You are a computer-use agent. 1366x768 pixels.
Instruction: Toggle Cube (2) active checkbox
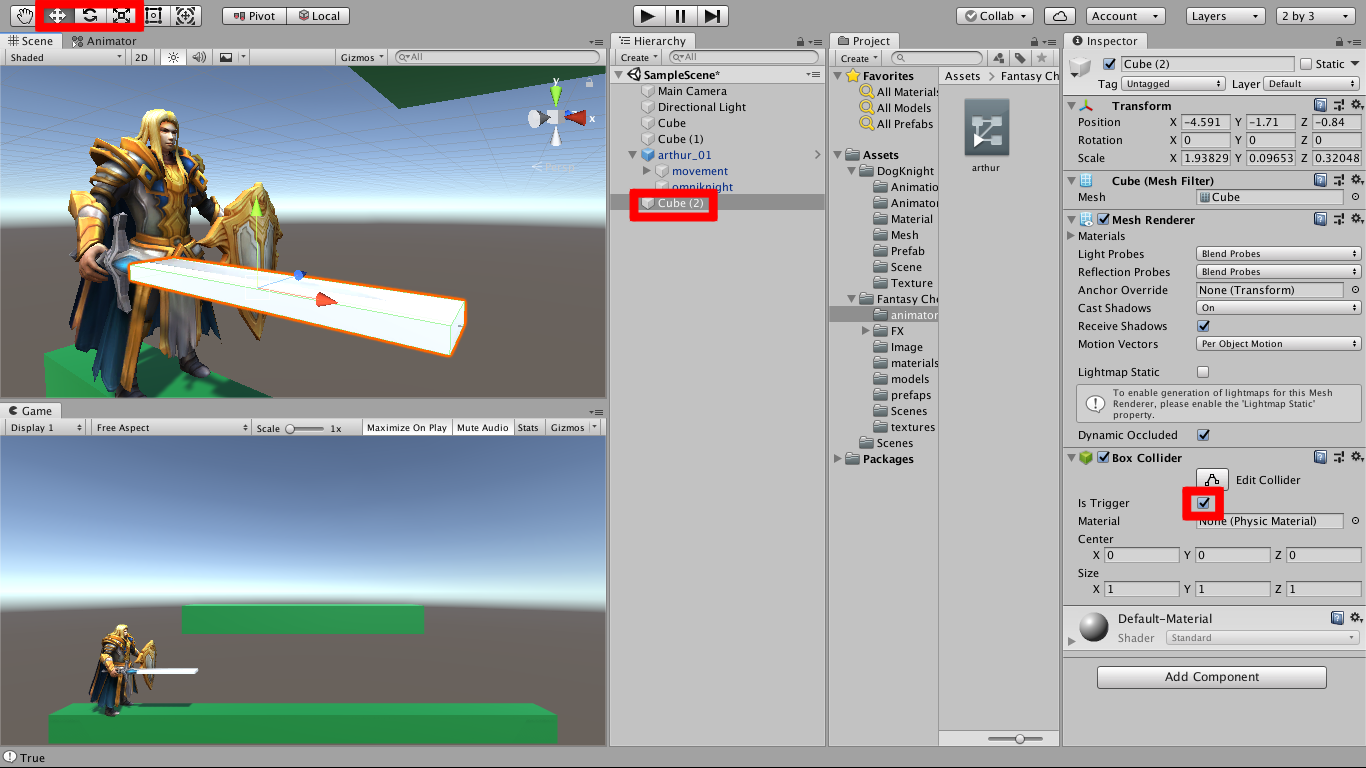1108,64
